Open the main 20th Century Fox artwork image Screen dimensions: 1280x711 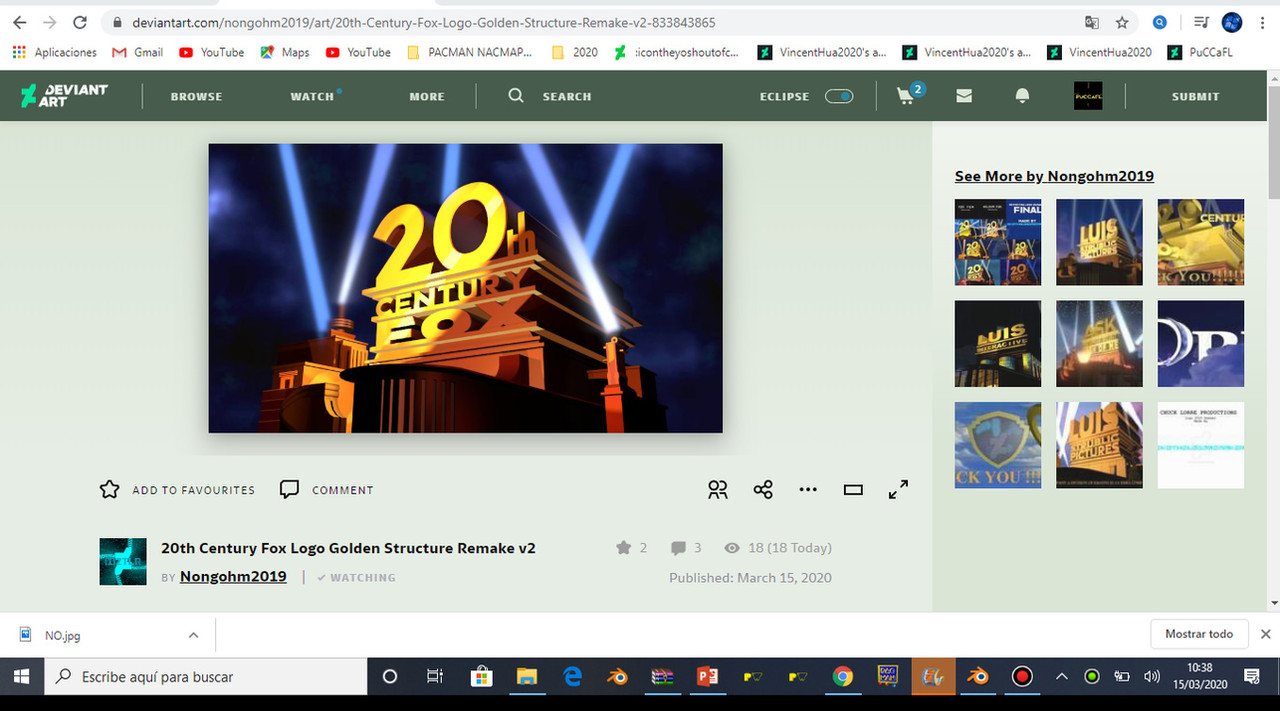pyautogui.click(x=465, y=288)
